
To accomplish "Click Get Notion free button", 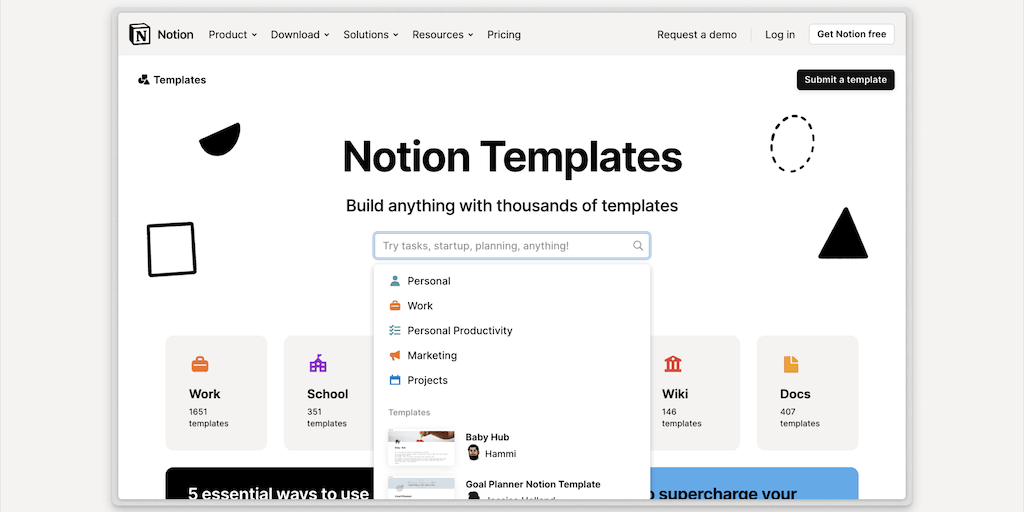I will pyautogui.click(x=852, y=34).
